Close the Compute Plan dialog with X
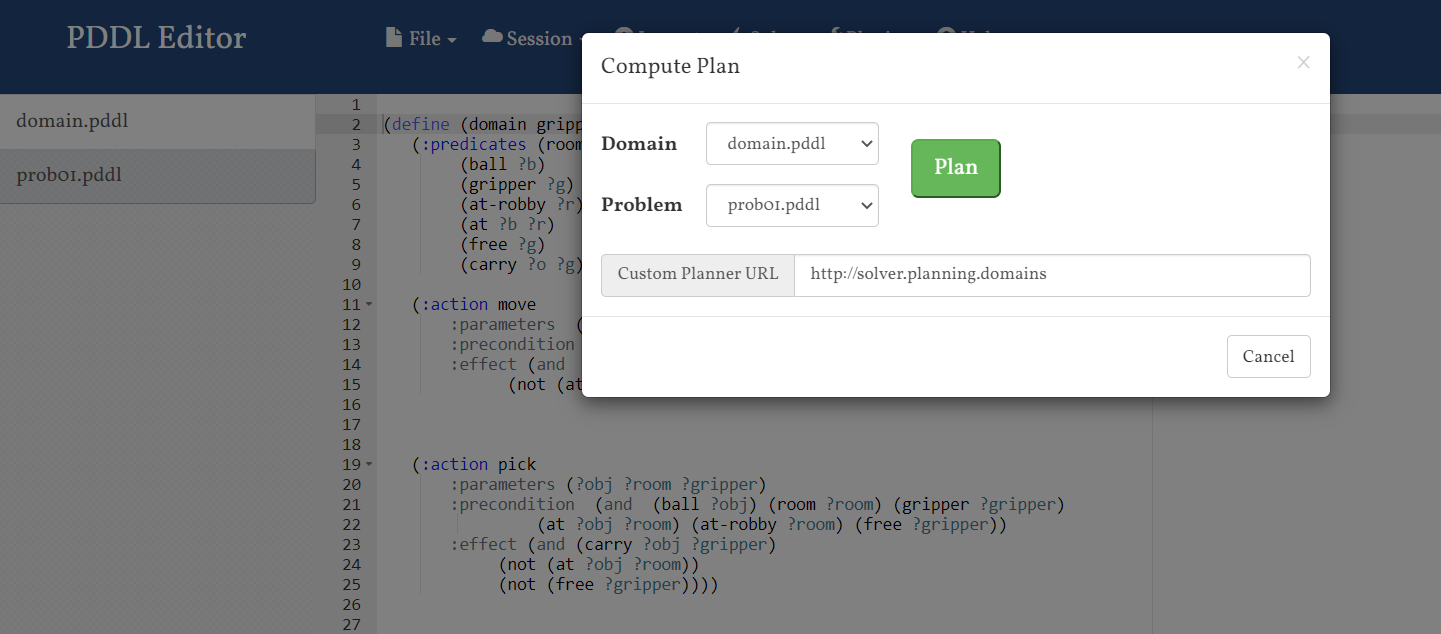This screenshot has height=634, width=1441. (x=1303, y=62)
